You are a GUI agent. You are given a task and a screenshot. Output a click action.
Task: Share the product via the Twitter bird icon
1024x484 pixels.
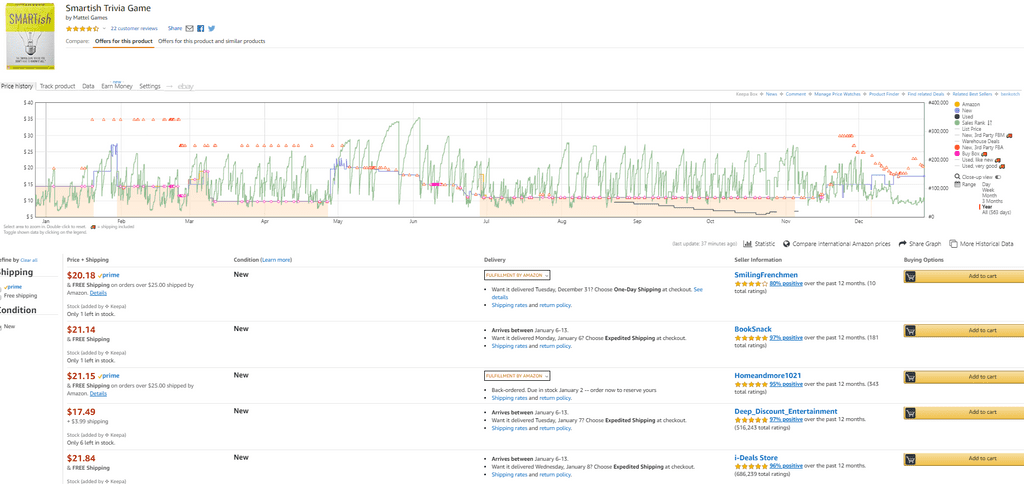(211, 29)
